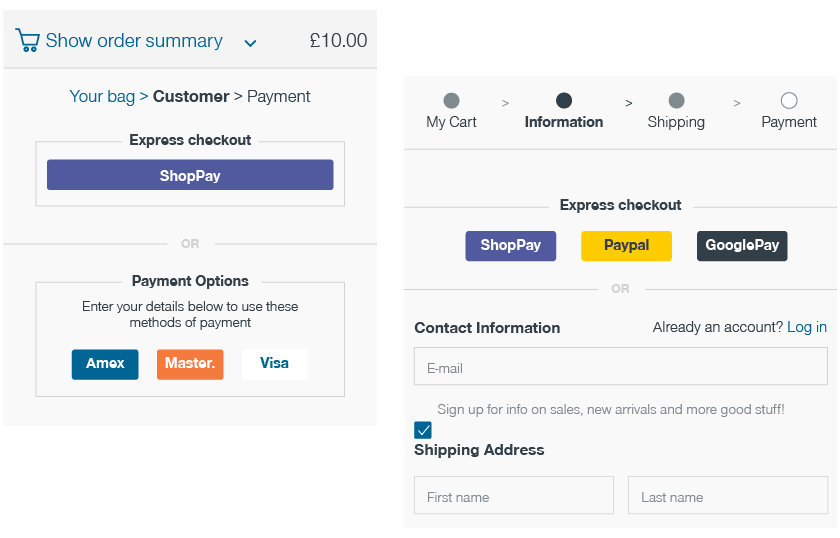Choose the Visa payment badge
The image size is (840, 538).
pyautogui.click(x=275, y=364)
